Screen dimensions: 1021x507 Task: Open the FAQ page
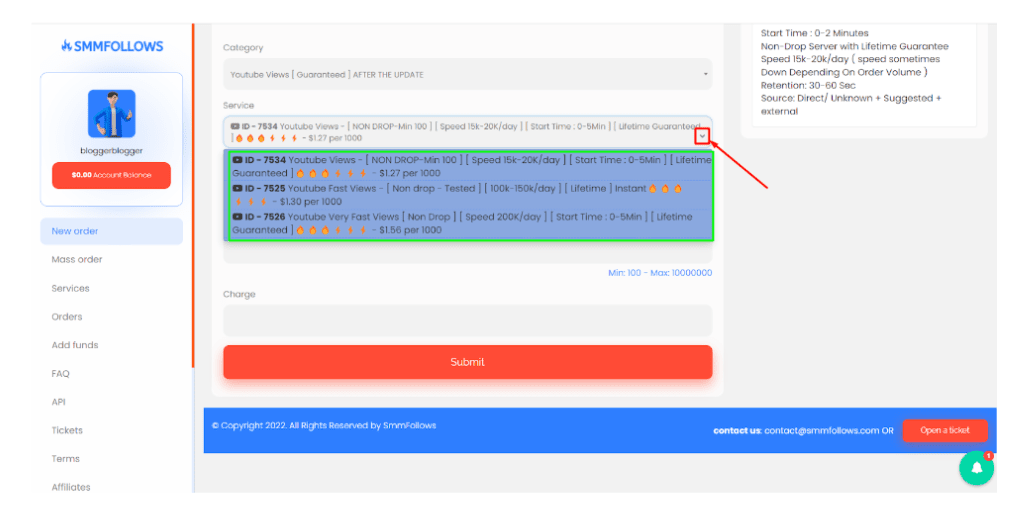(x=61, y=374)
